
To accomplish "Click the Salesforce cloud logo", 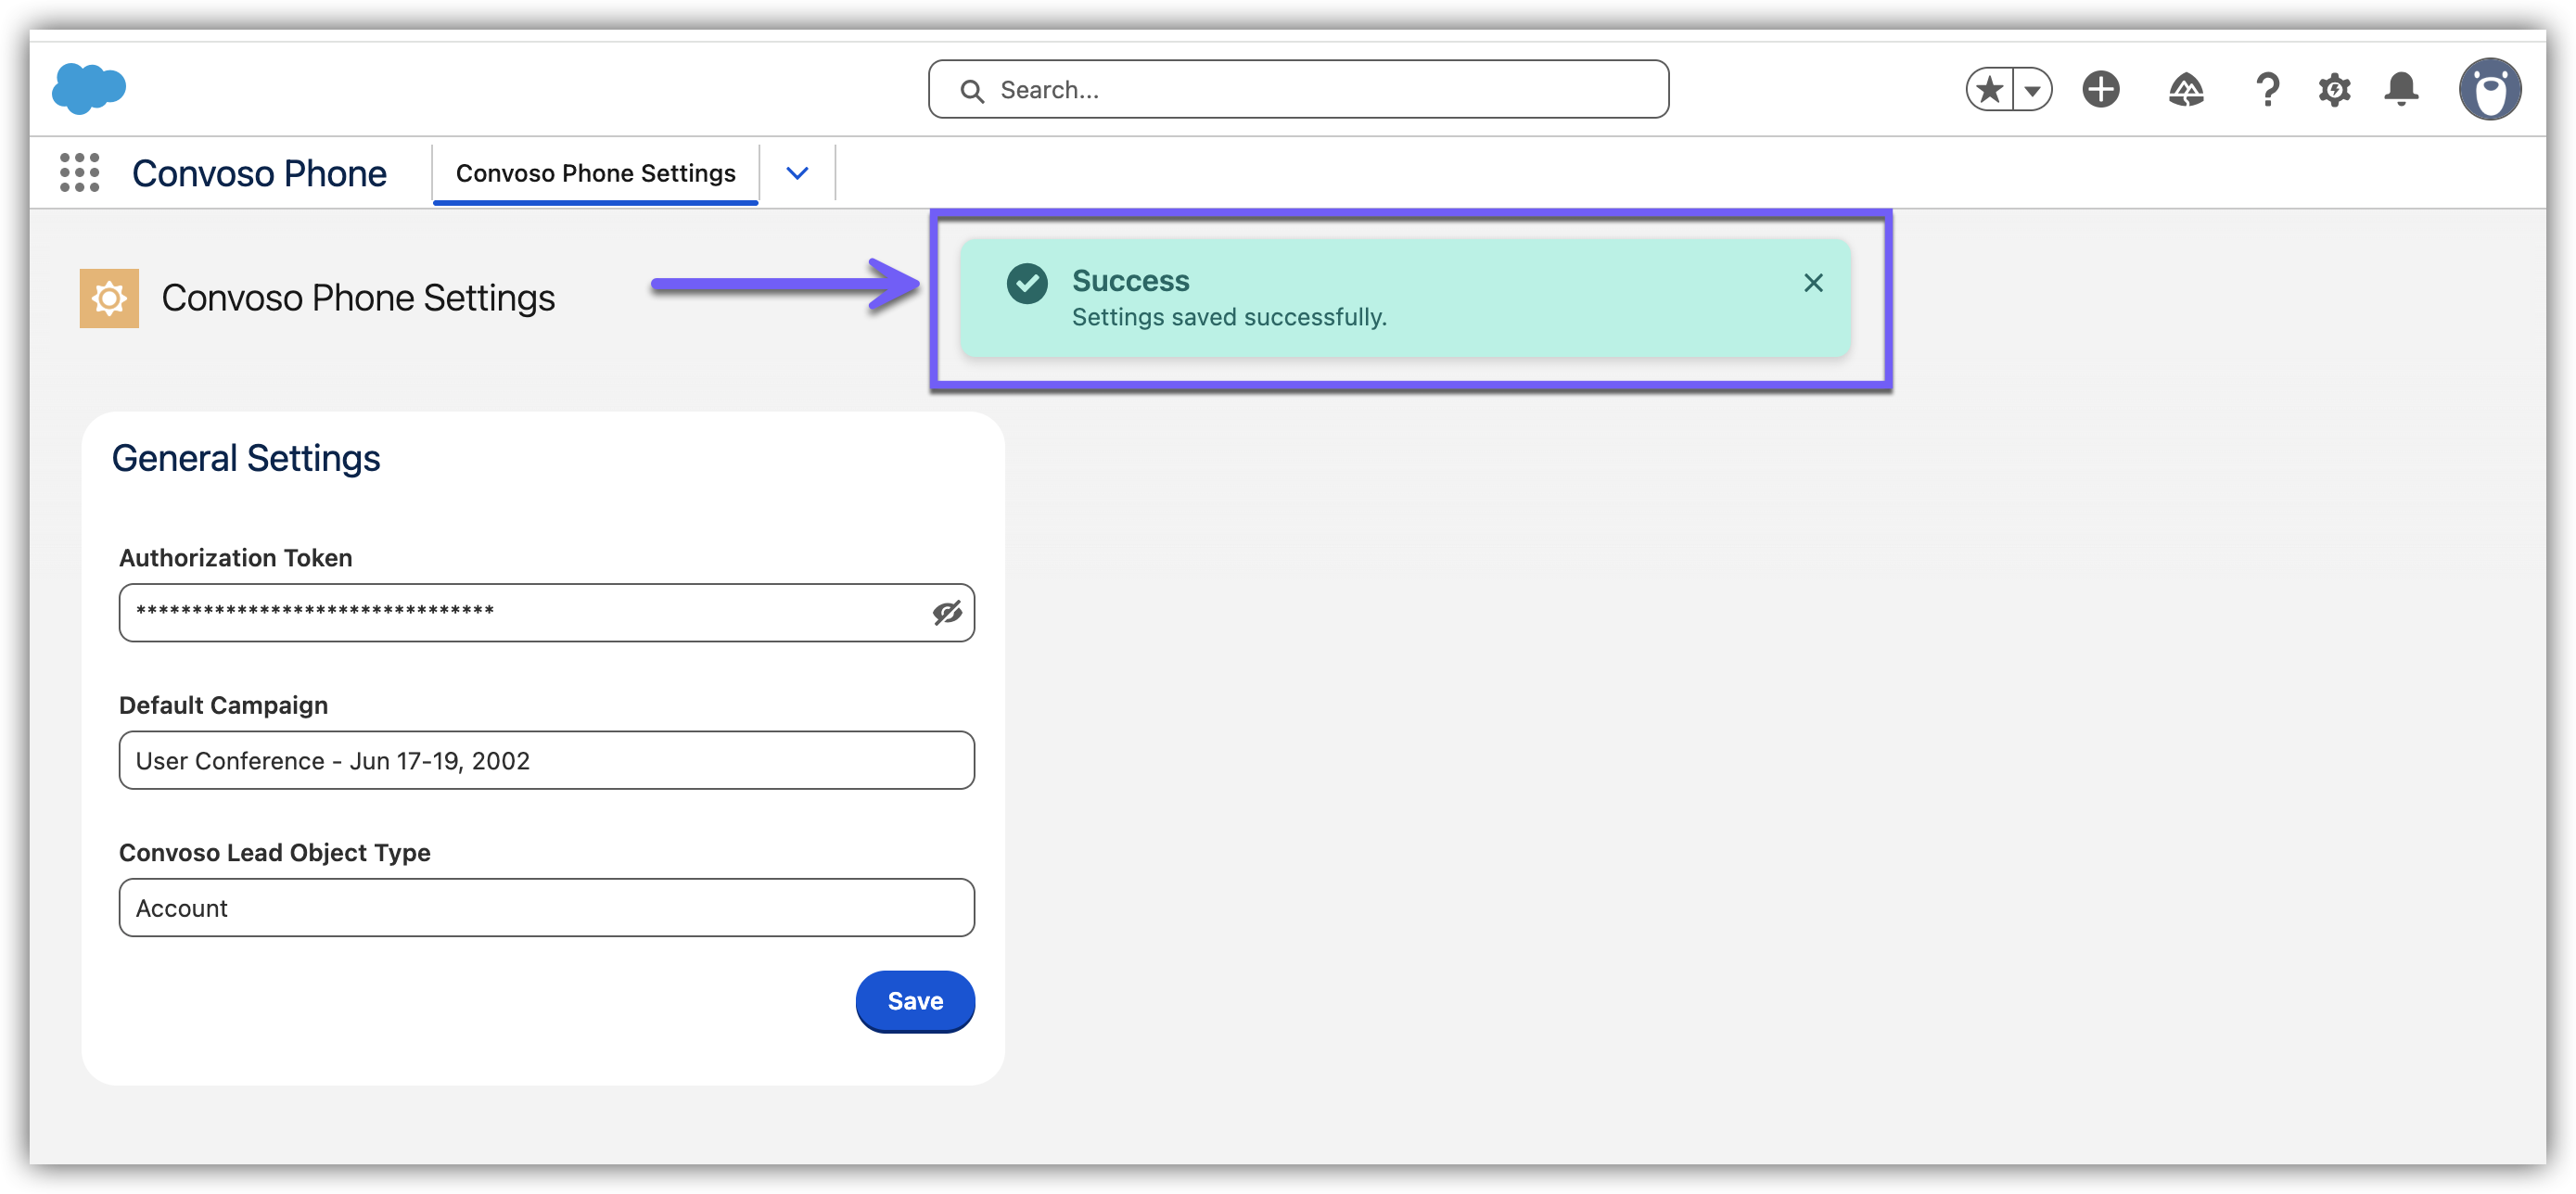I will (89, 88).
